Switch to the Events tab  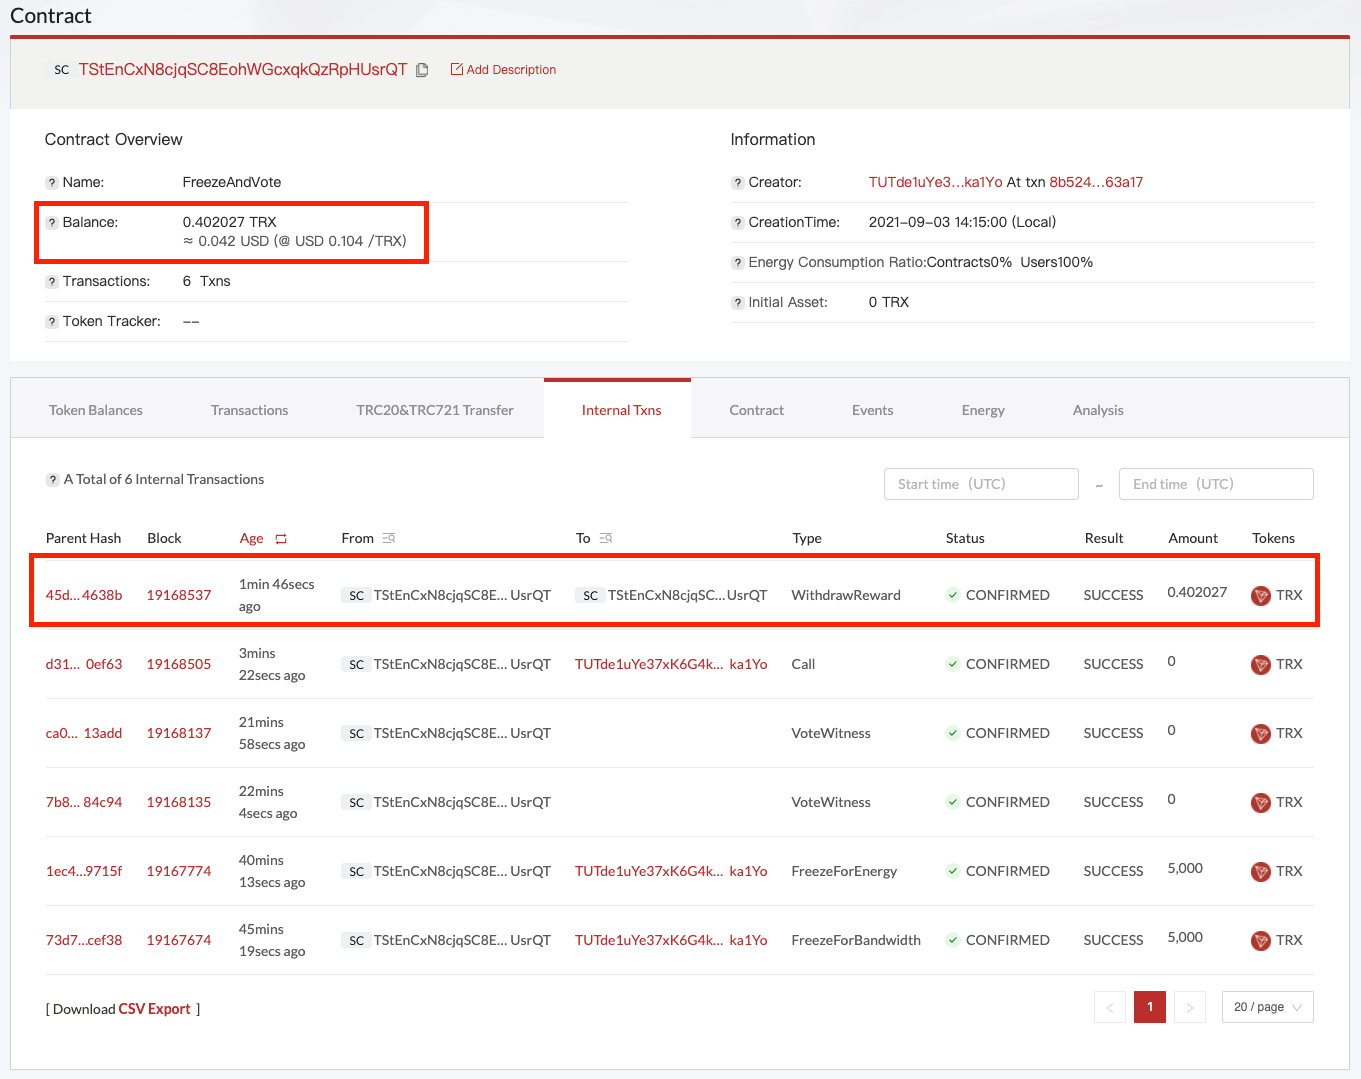click(x=872, y=410)
